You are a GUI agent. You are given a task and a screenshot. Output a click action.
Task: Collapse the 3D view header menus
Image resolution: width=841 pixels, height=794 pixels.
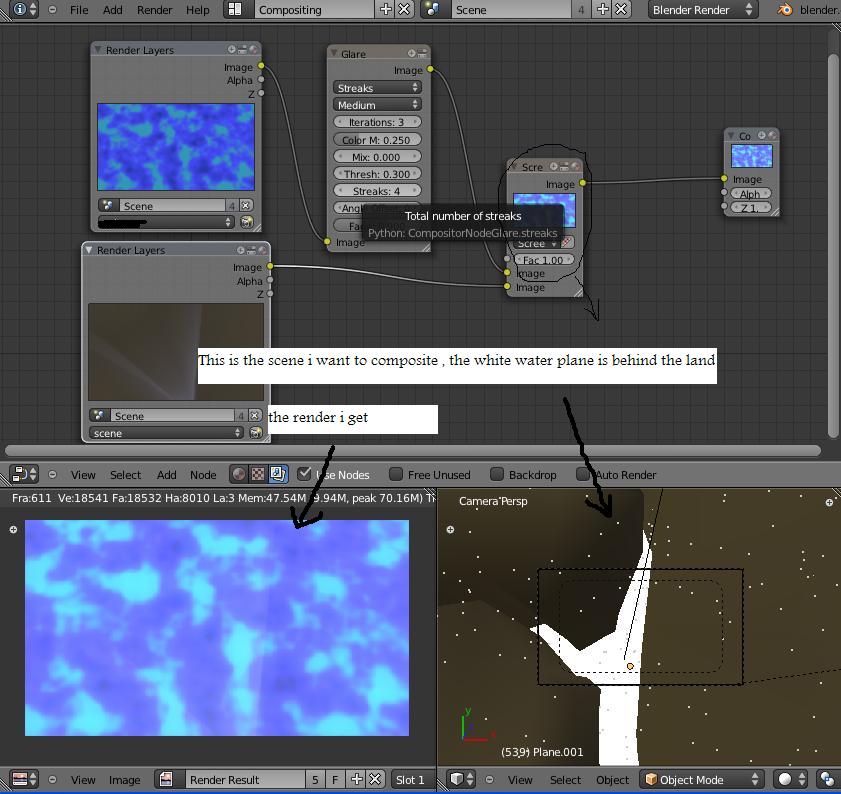tap(489, 779)
